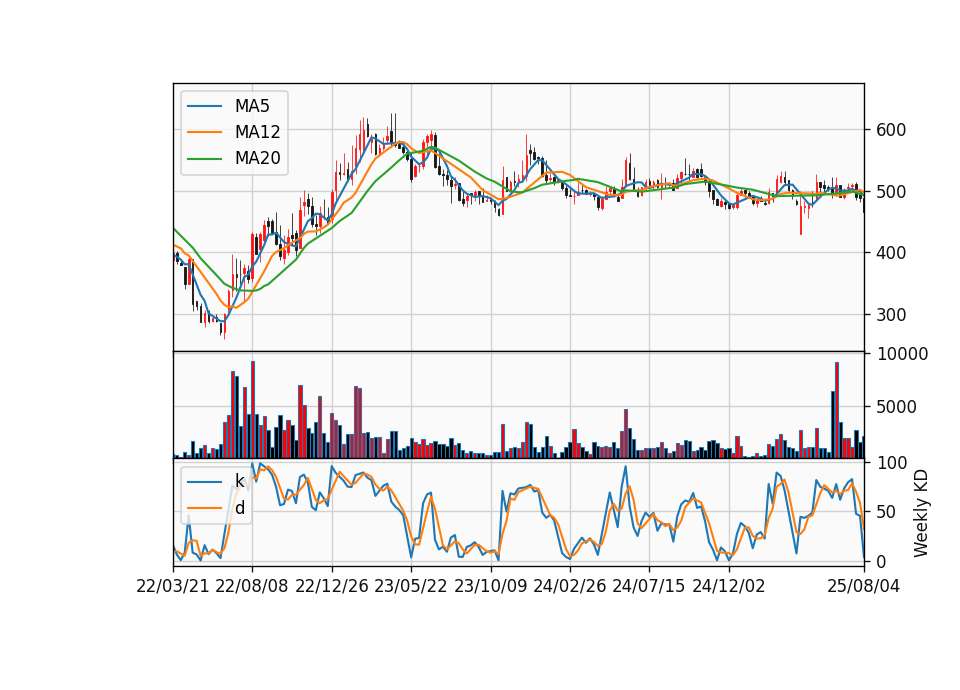Screen dimensions: 960x690
Task: Click the 50 KD axis tick
Action: point(886,512)
